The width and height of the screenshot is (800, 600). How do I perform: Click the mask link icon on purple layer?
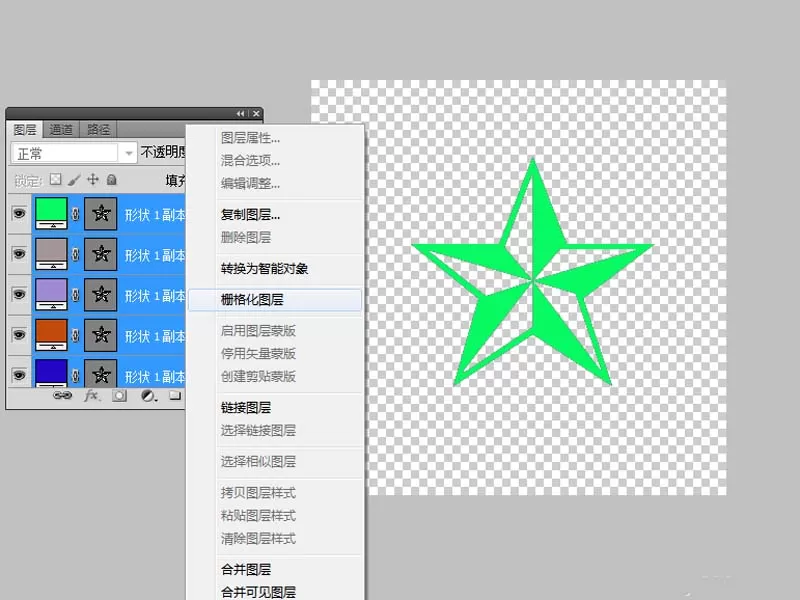pos(76,294)
